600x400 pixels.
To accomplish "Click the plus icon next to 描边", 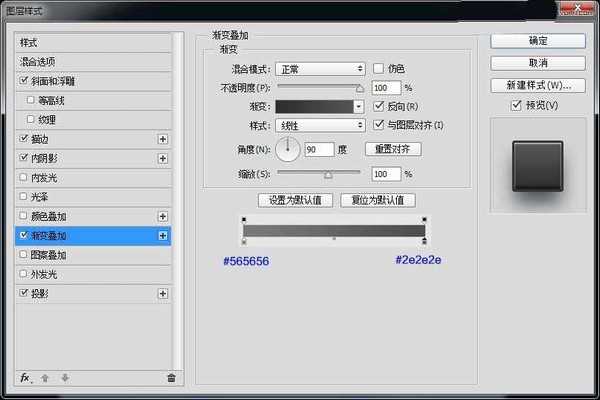I will (162, 139).
